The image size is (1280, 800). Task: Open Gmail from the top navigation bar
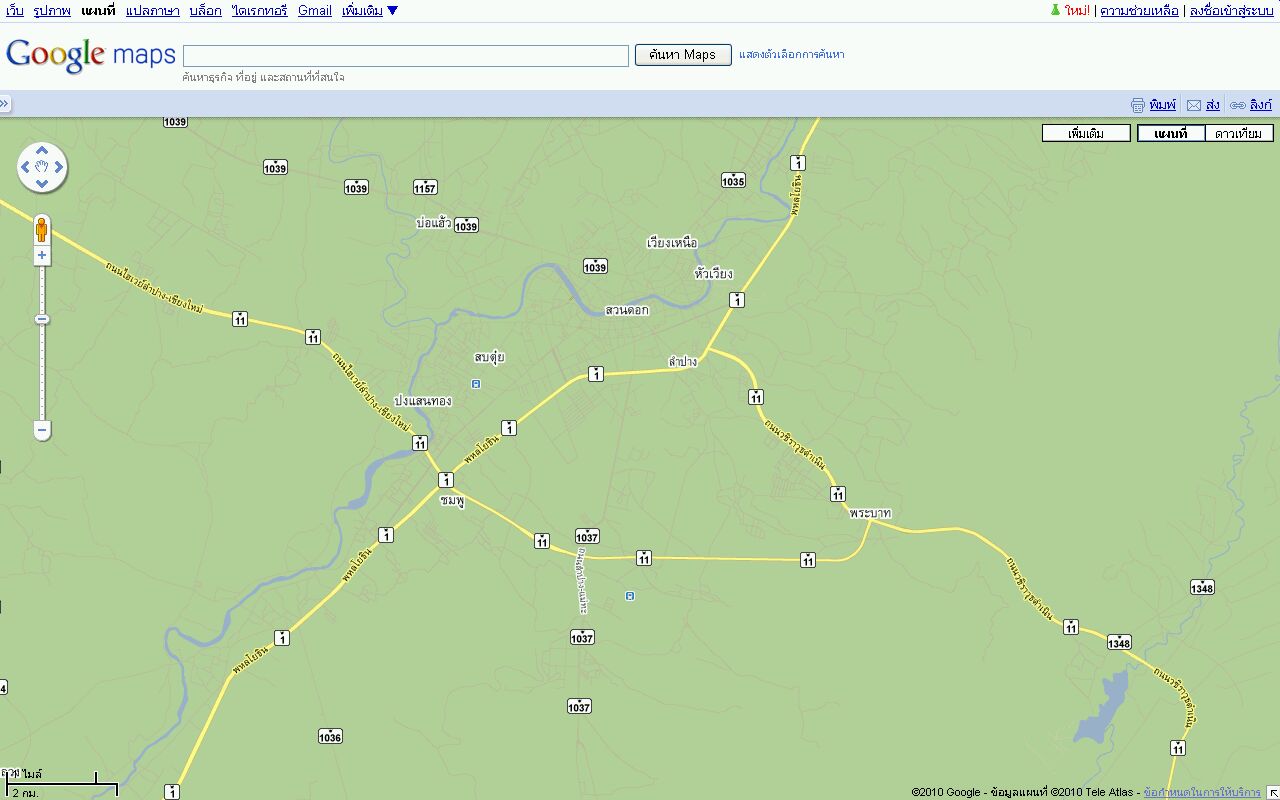pos(314,11)
